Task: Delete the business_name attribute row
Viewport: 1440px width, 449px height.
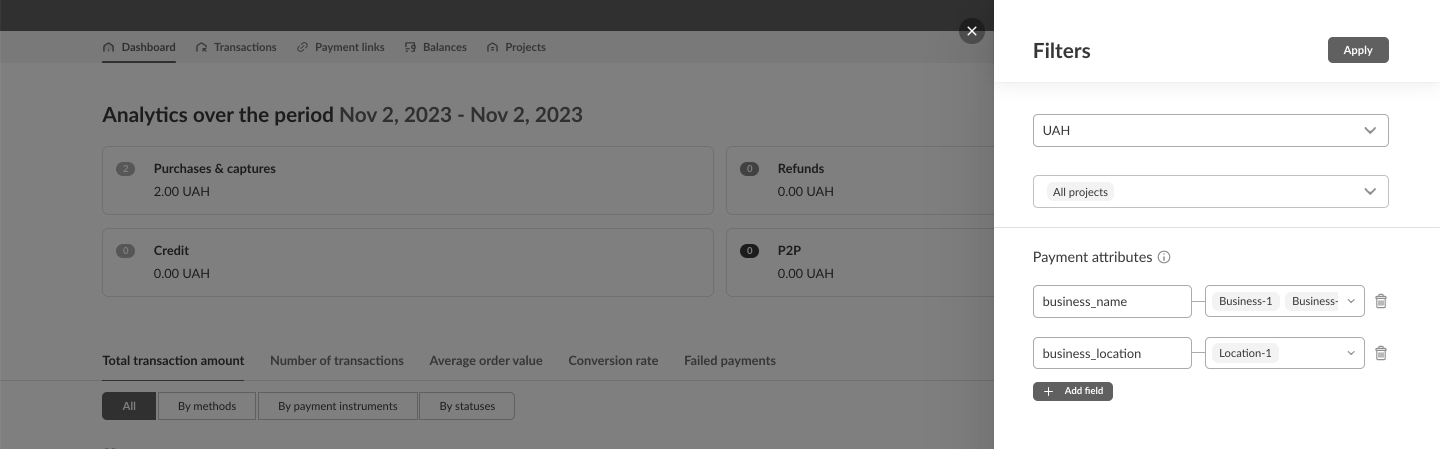Action: click(x=1381, y=301)
